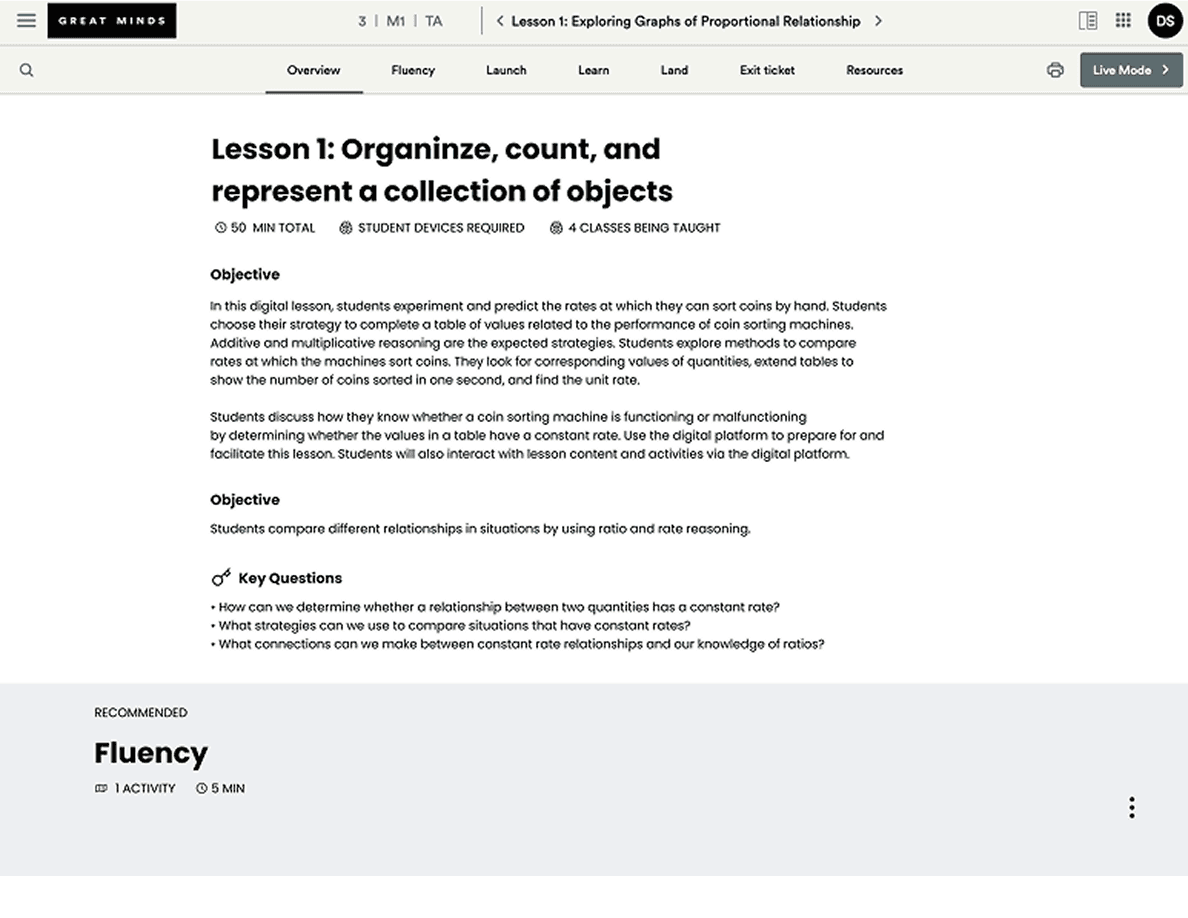Click the search magnifier icon

point(27,70)
